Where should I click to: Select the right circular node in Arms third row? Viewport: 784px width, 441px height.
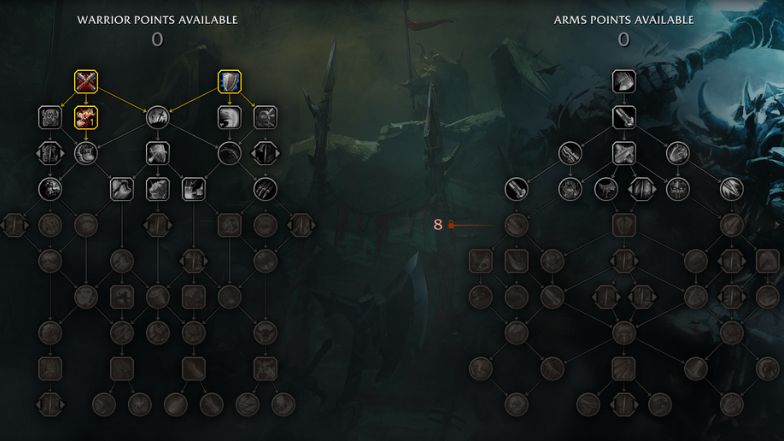coord(678,154)
